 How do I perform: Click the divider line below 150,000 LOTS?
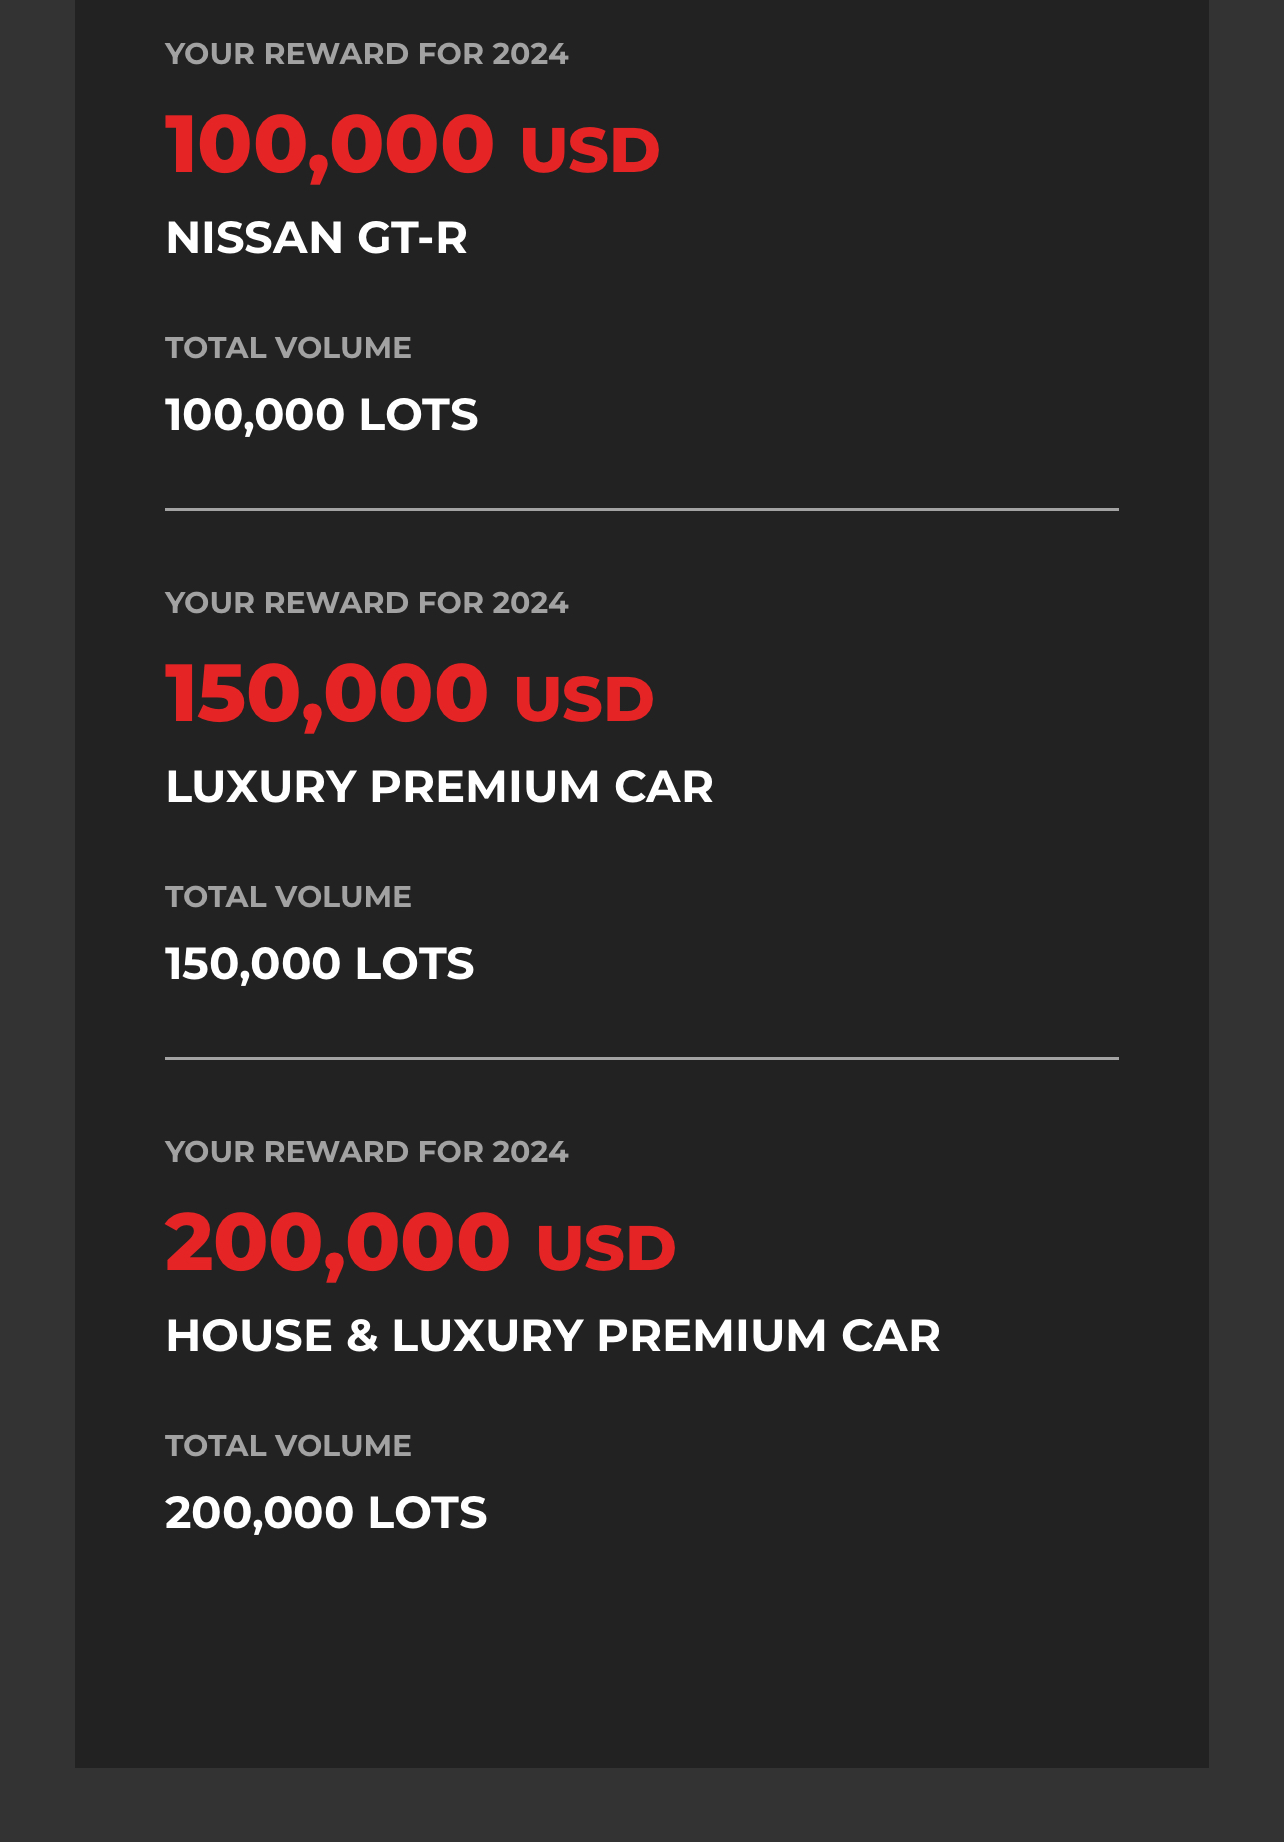click(642, 1058)
